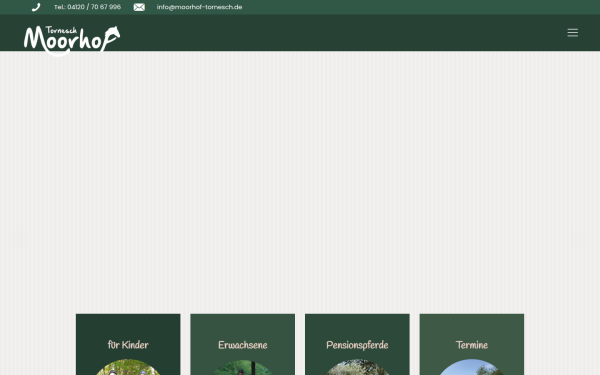Click the für Kinder circular photo

[128, 367]
